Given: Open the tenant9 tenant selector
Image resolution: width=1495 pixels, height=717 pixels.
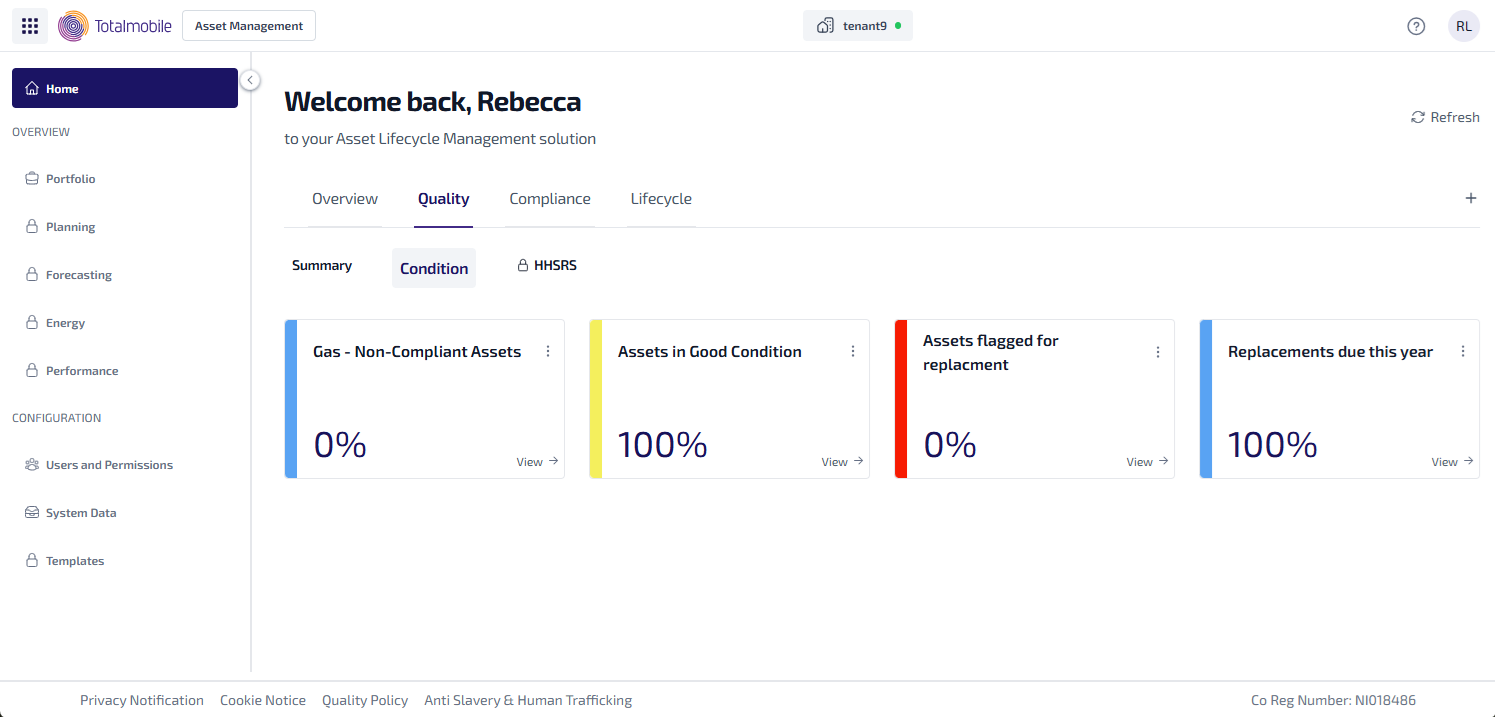Looking at the screenshot, I should tap(857, 26).
